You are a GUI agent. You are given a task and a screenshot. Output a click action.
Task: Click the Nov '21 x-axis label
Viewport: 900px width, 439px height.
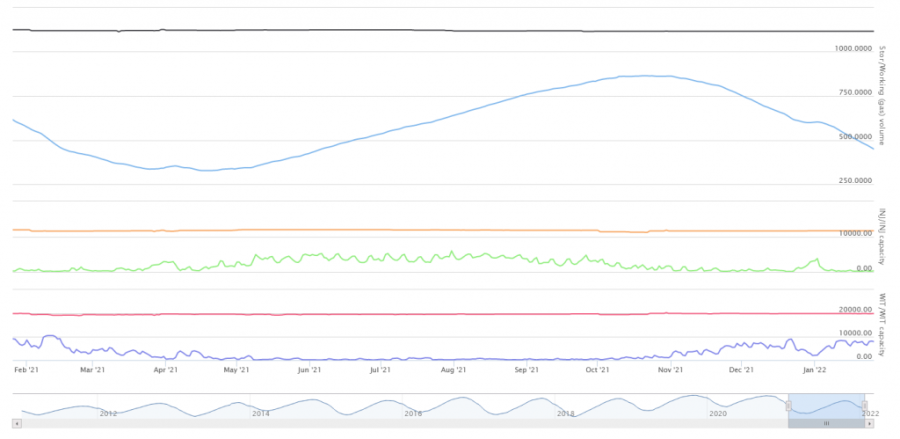pyautogui.click(x=670, y=370)
